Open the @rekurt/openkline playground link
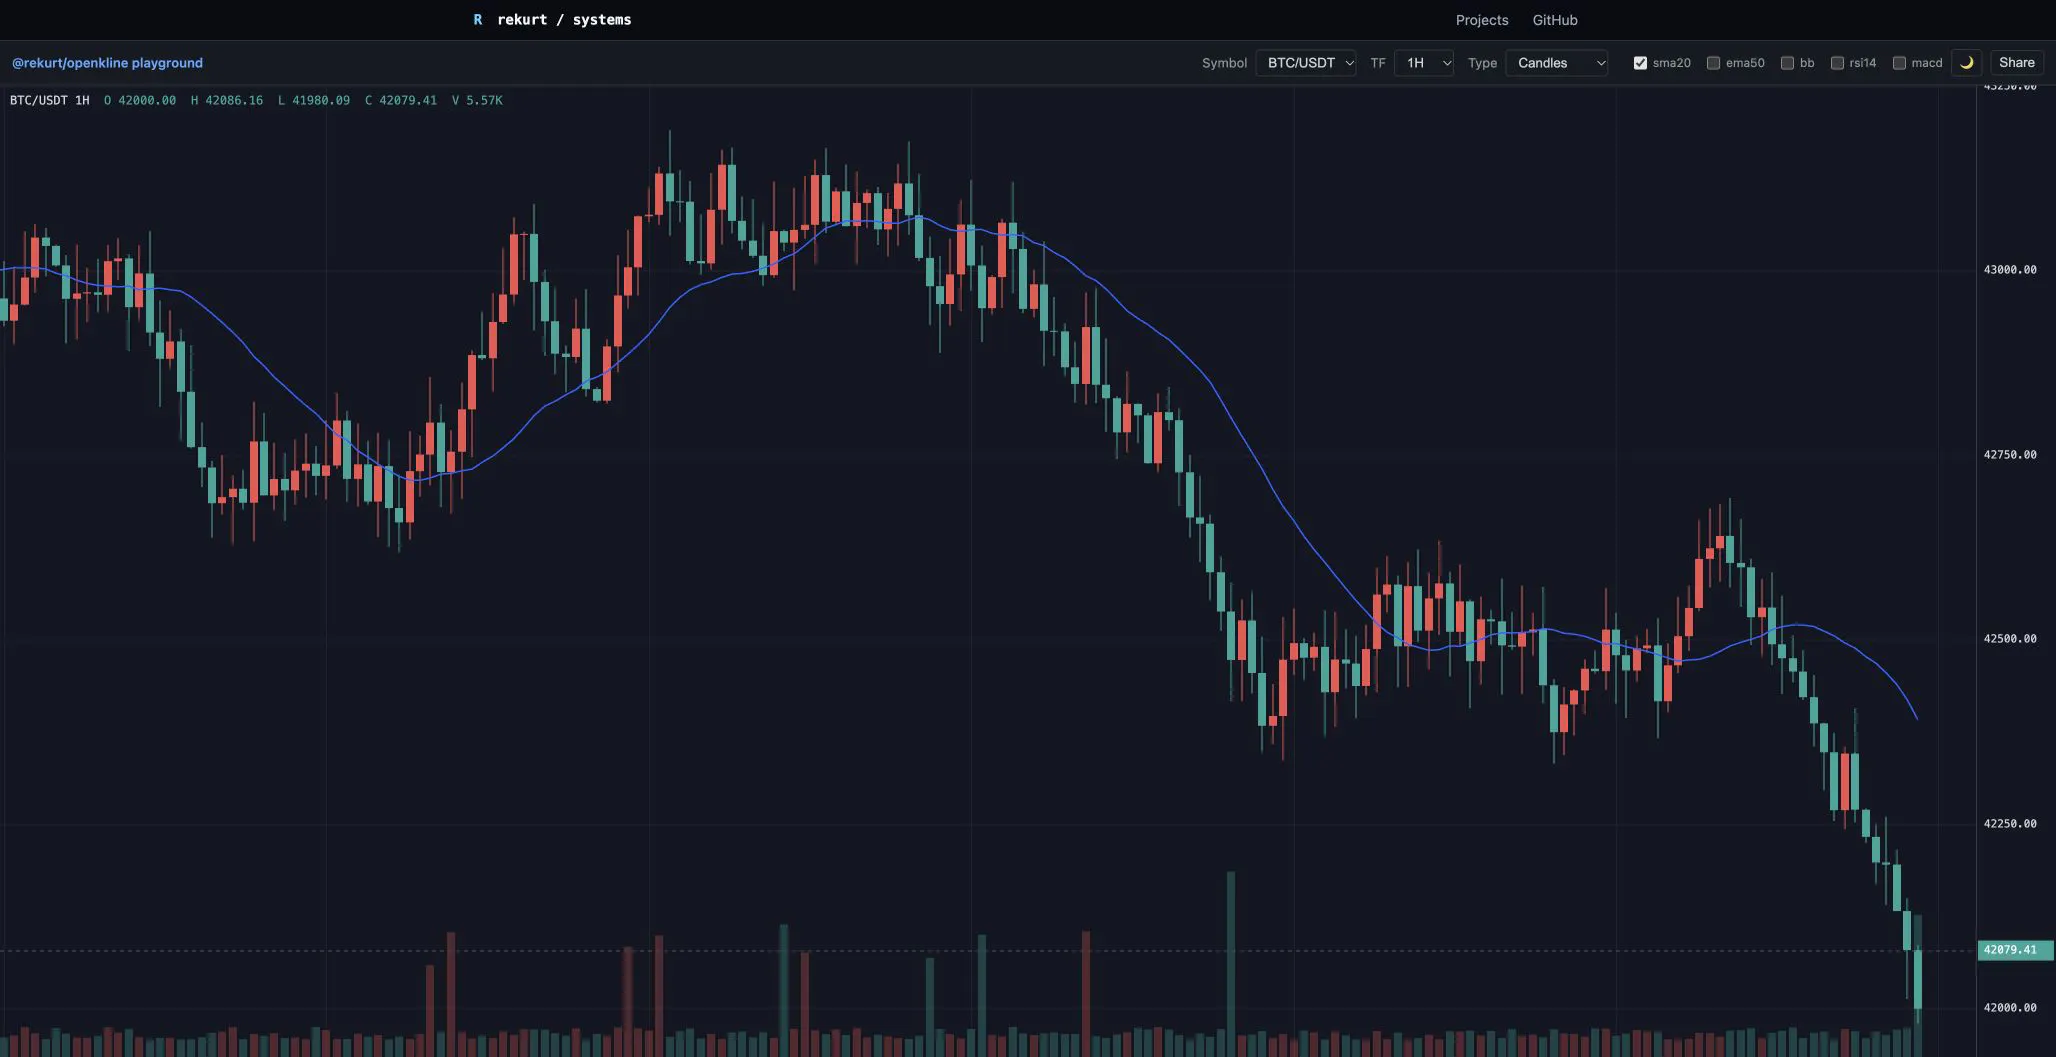Screen dimensions: 2056x1057 coord(107,63)
